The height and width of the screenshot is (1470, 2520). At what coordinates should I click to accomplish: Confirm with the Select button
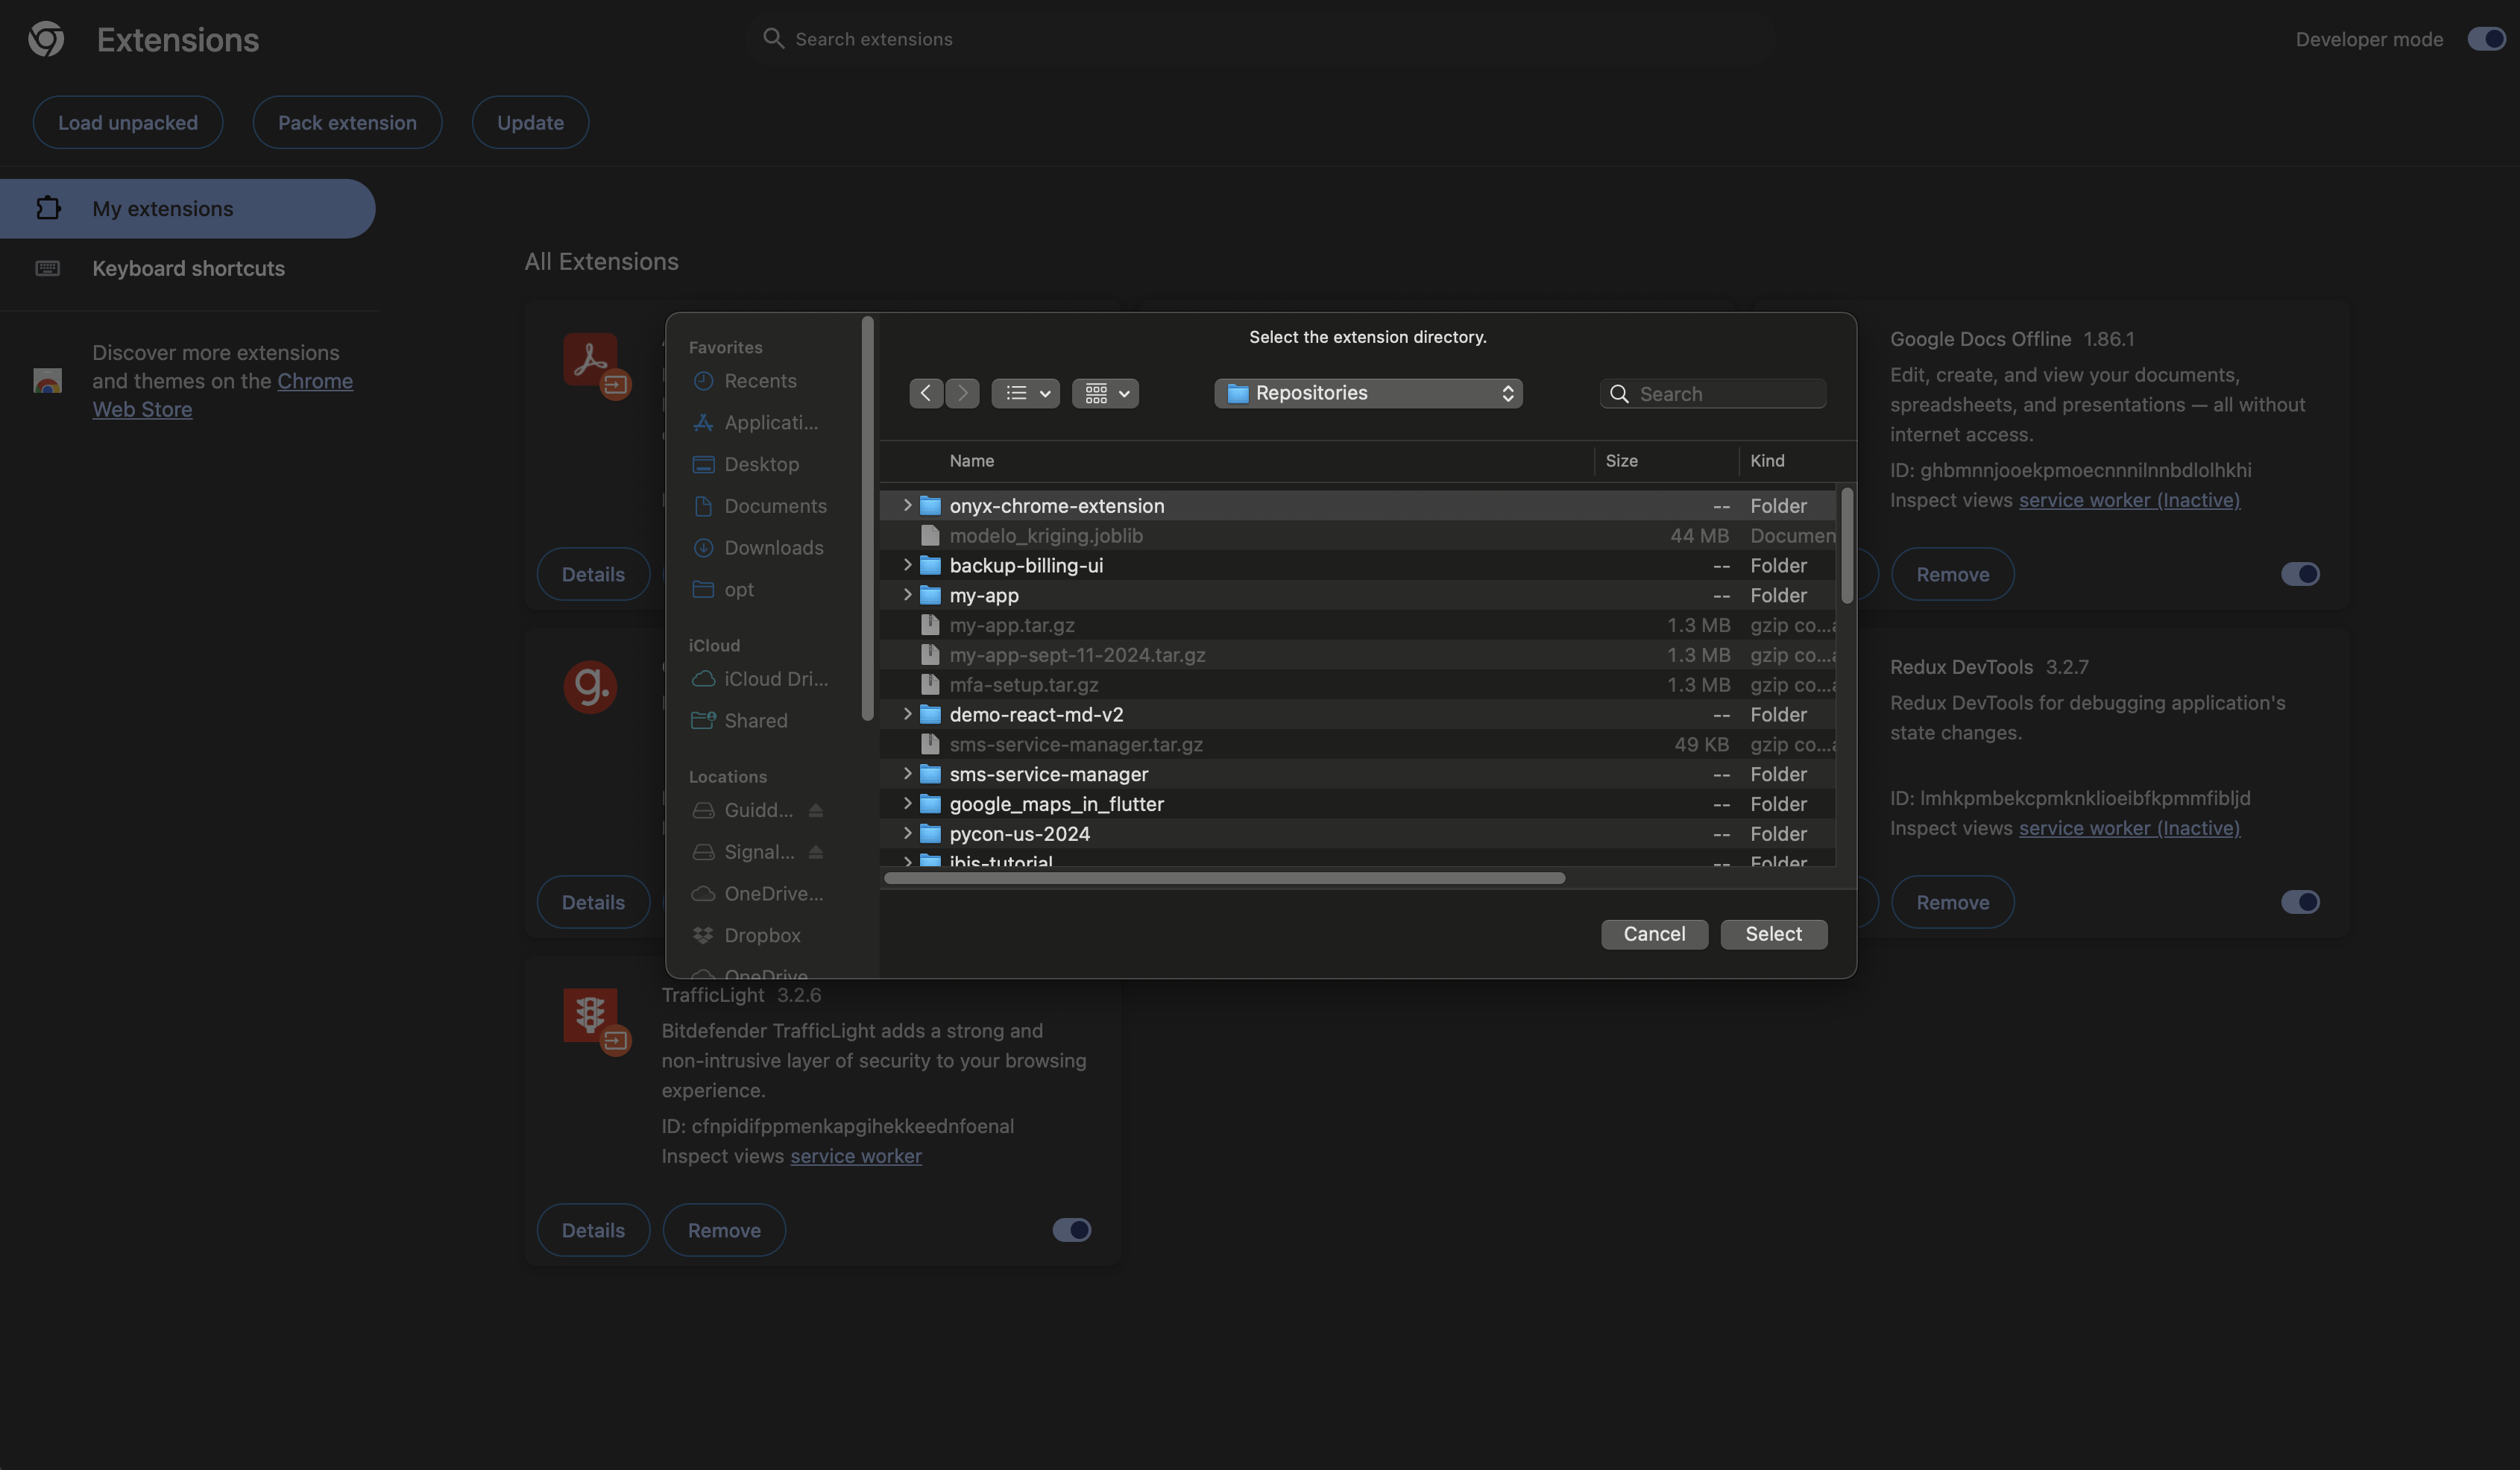pos(1773,934)
